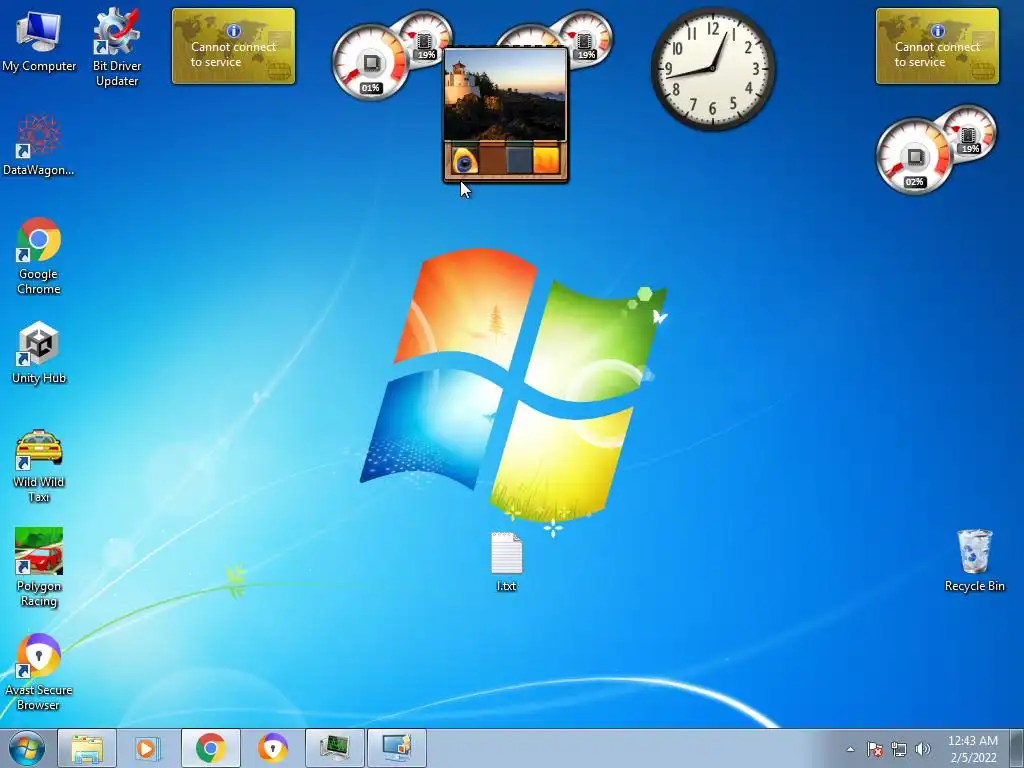Select the orange tile in puzzle gadget

coord(547,160)
